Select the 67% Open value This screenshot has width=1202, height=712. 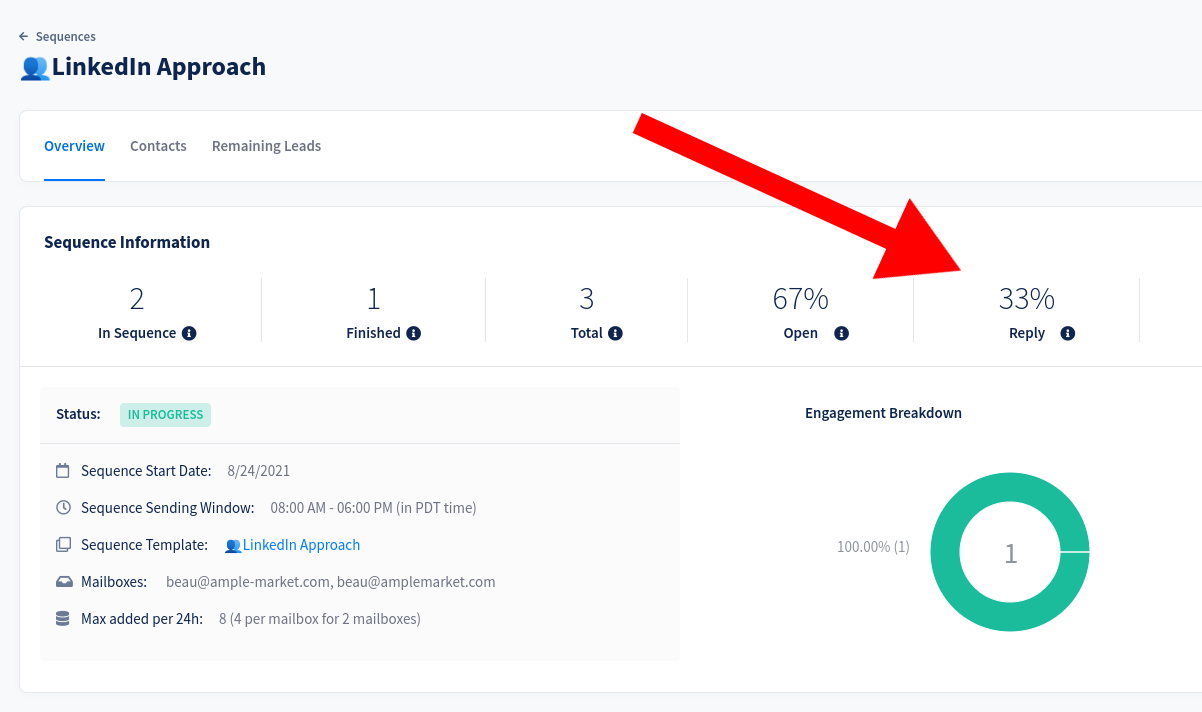tap(800, 298)
